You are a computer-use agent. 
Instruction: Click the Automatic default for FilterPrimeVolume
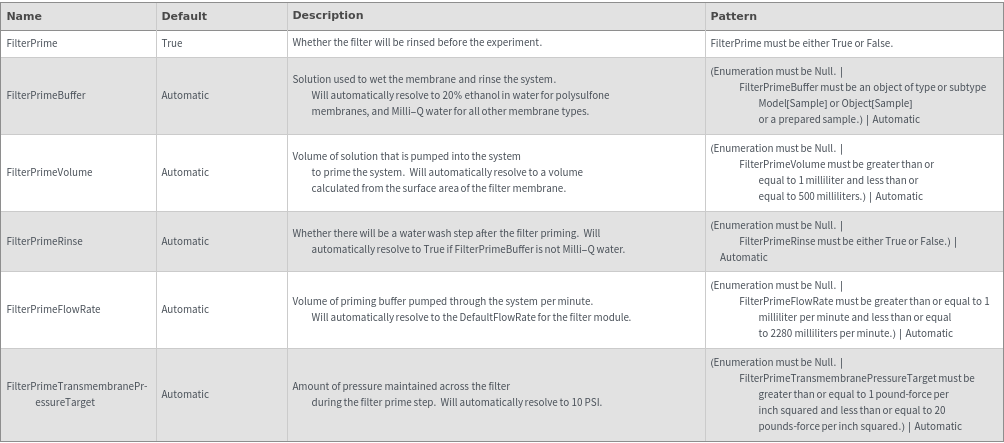(185, 172)
